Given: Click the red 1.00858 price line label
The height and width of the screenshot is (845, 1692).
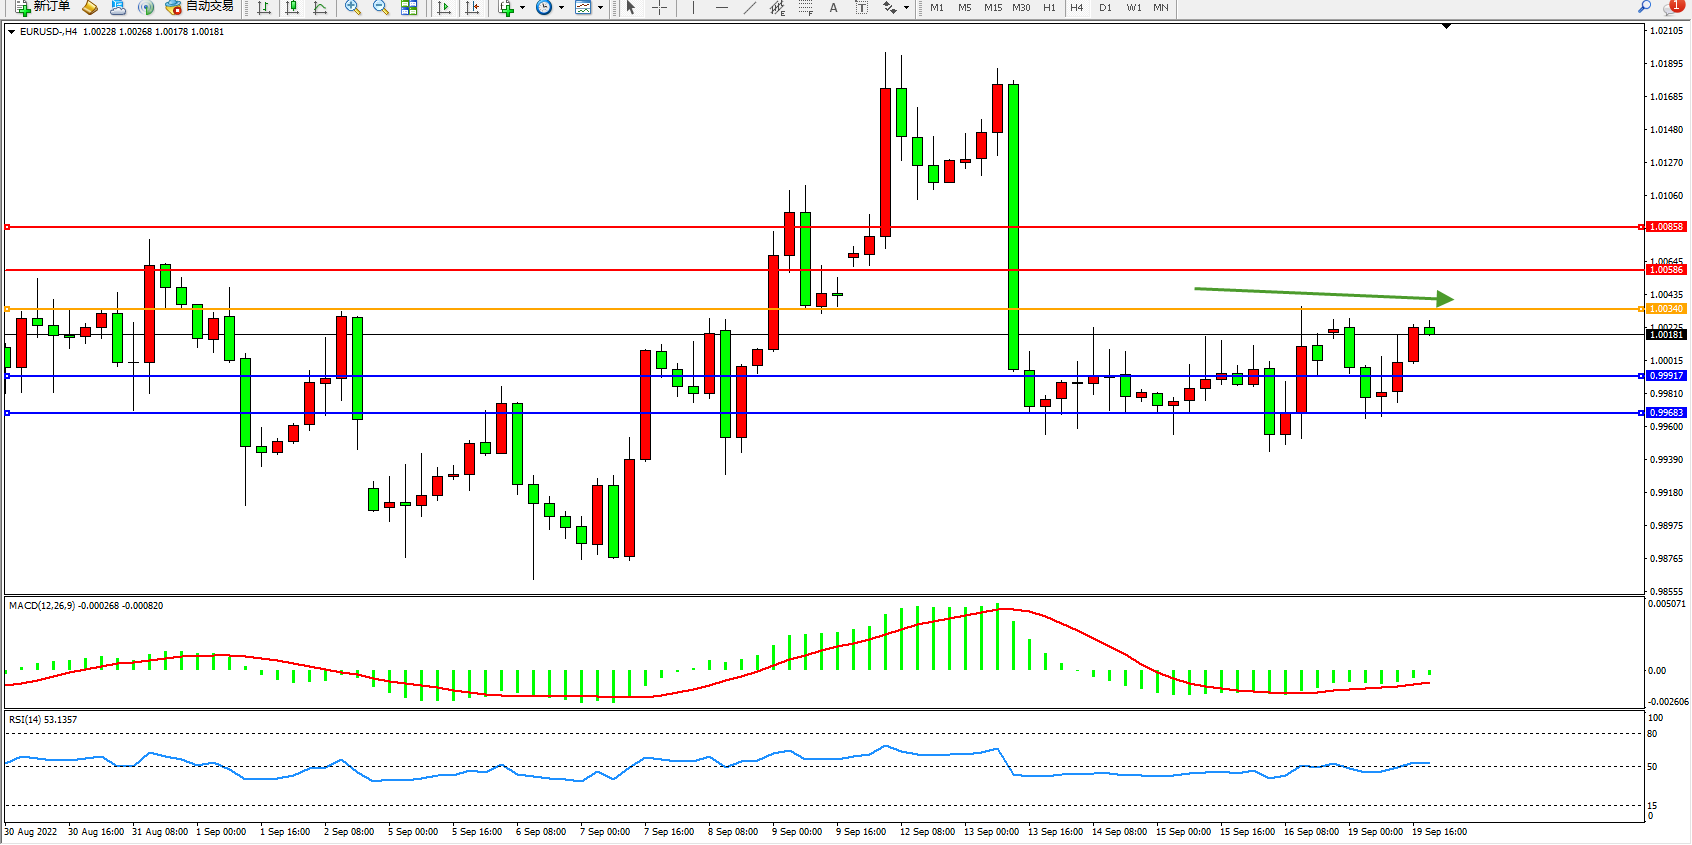Looking at the screenshot, I should click(1666, 227).
